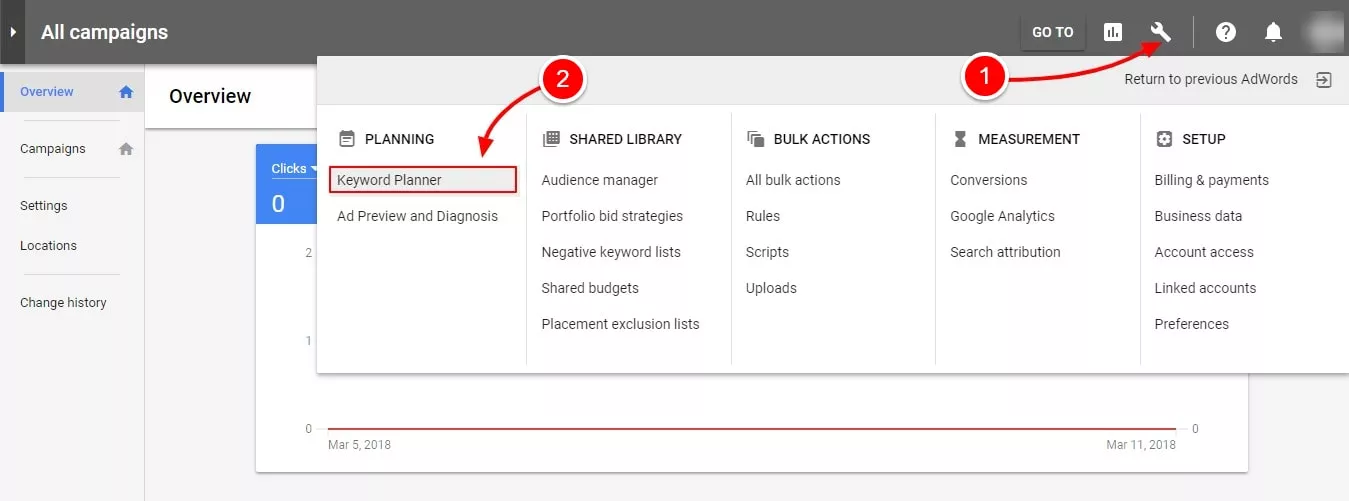Click the GO TO button
This screenshot has height=501, width=1349.
pos(1053,32)
